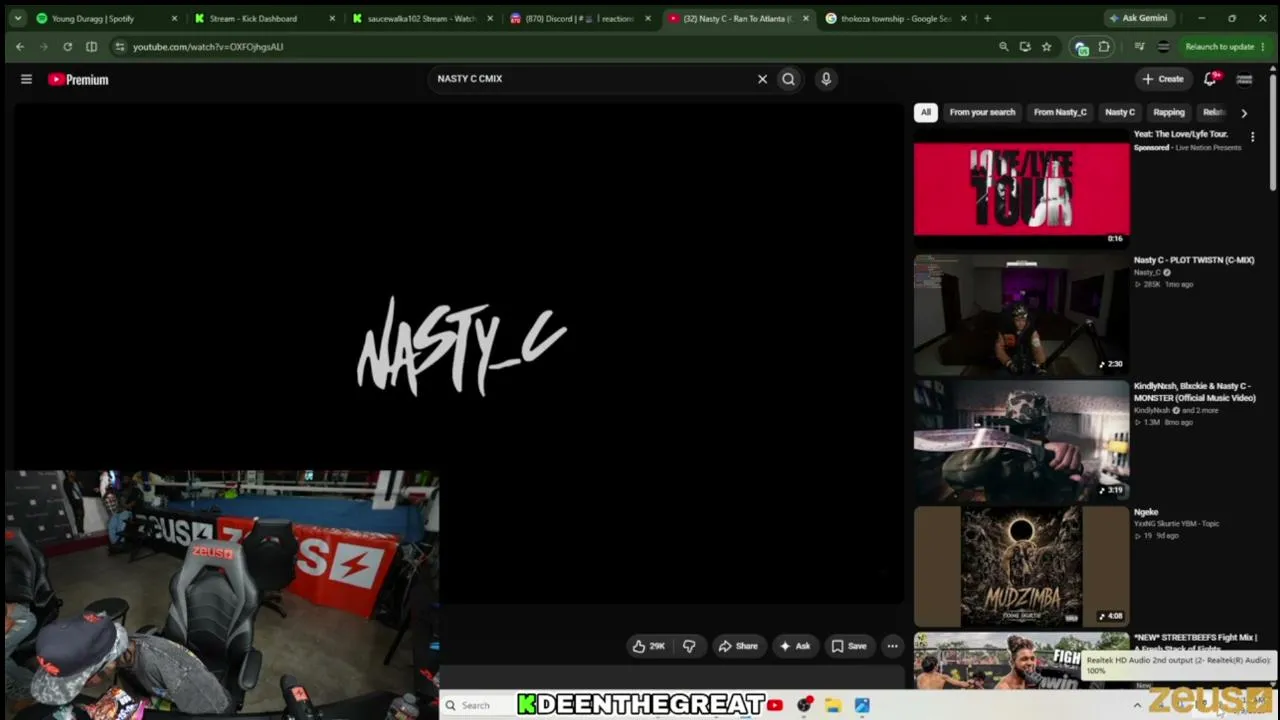Viewport: 1280px width, 720px height.
Task: Open File Explorer from the taskbar
Action: tap(833, 706)
